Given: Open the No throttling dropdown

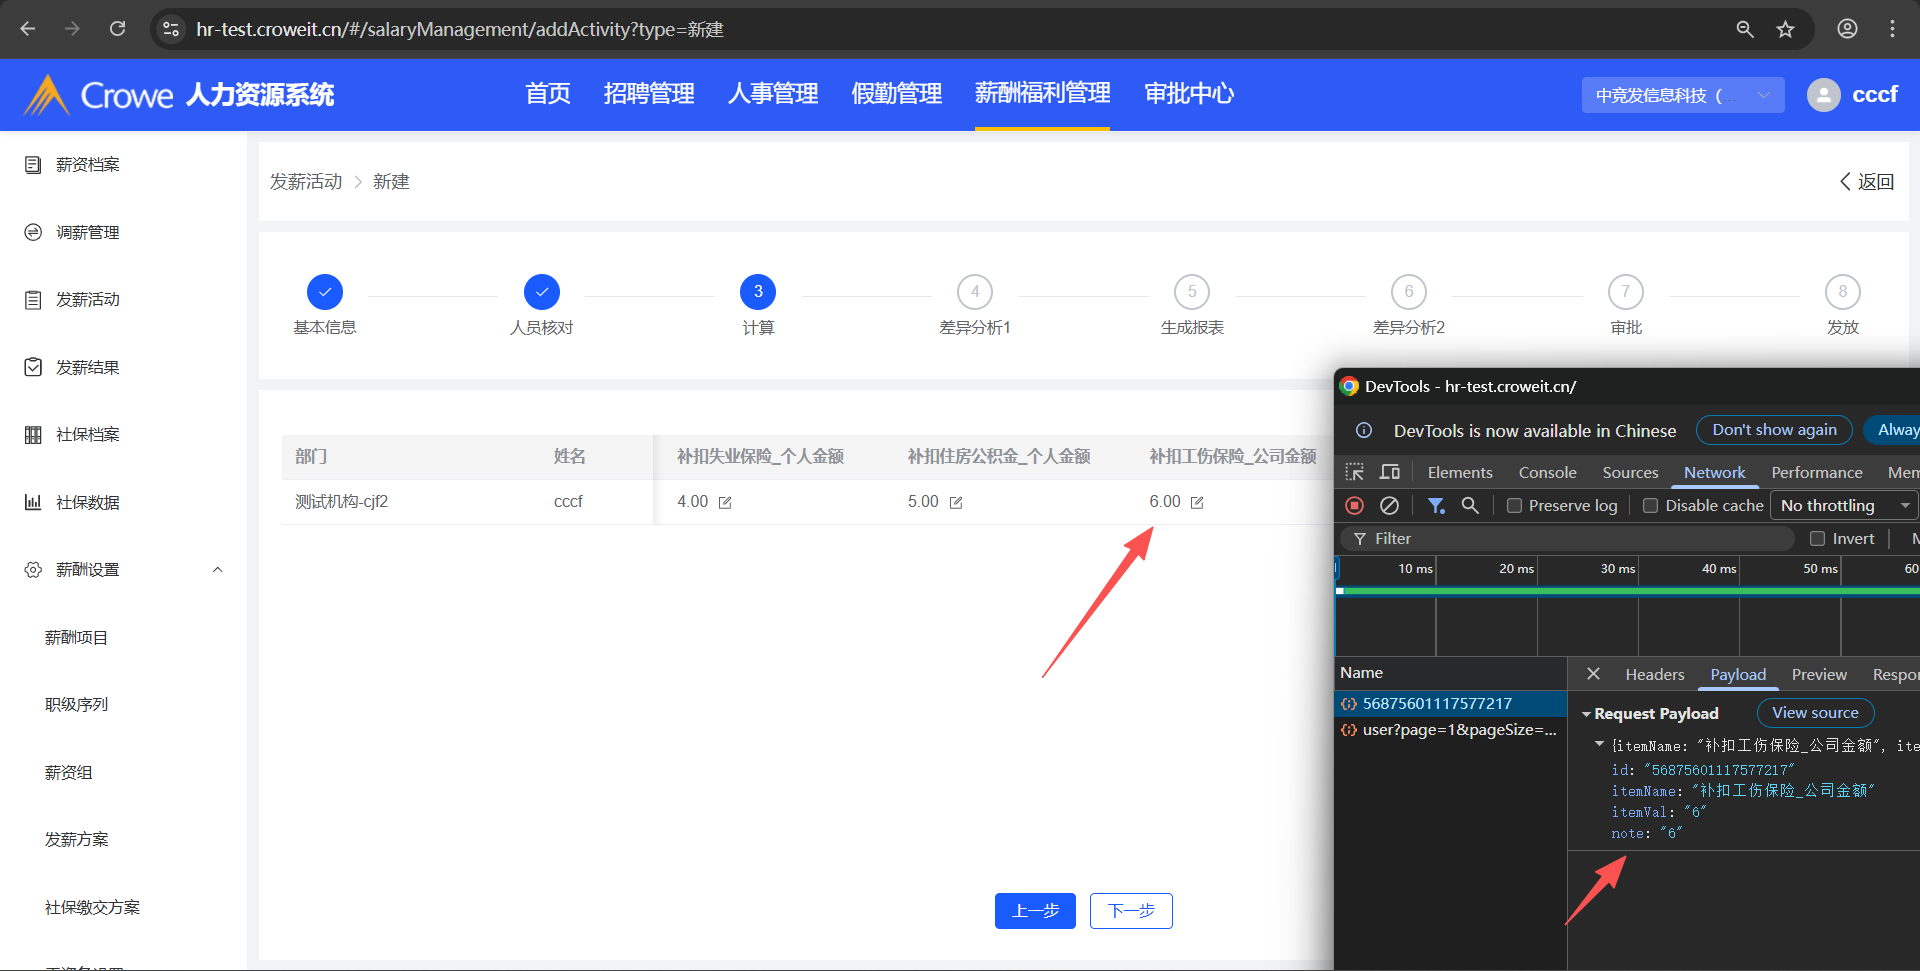Looking at the screenshot, I should click(x=1843, y=506).
